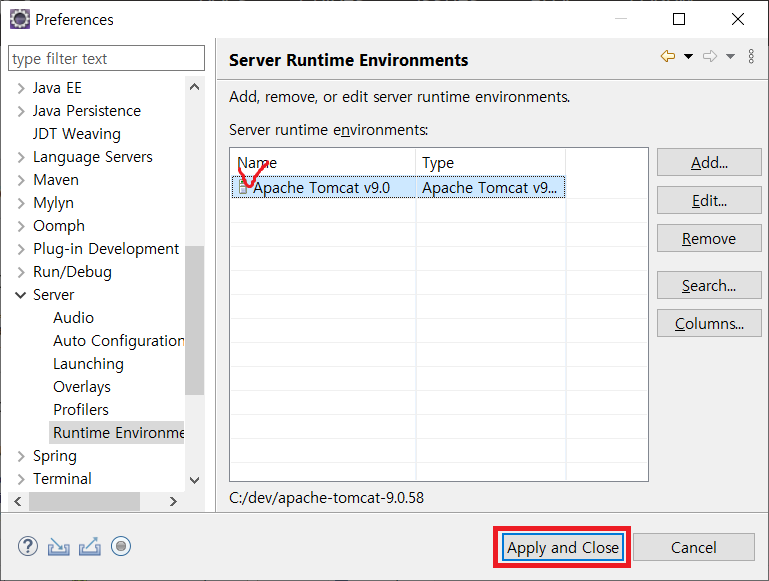Viewport: 769px width, 581px height.
Task: Select the Apache Tomcat v9.0 row
Action: (x=398, y=187)
